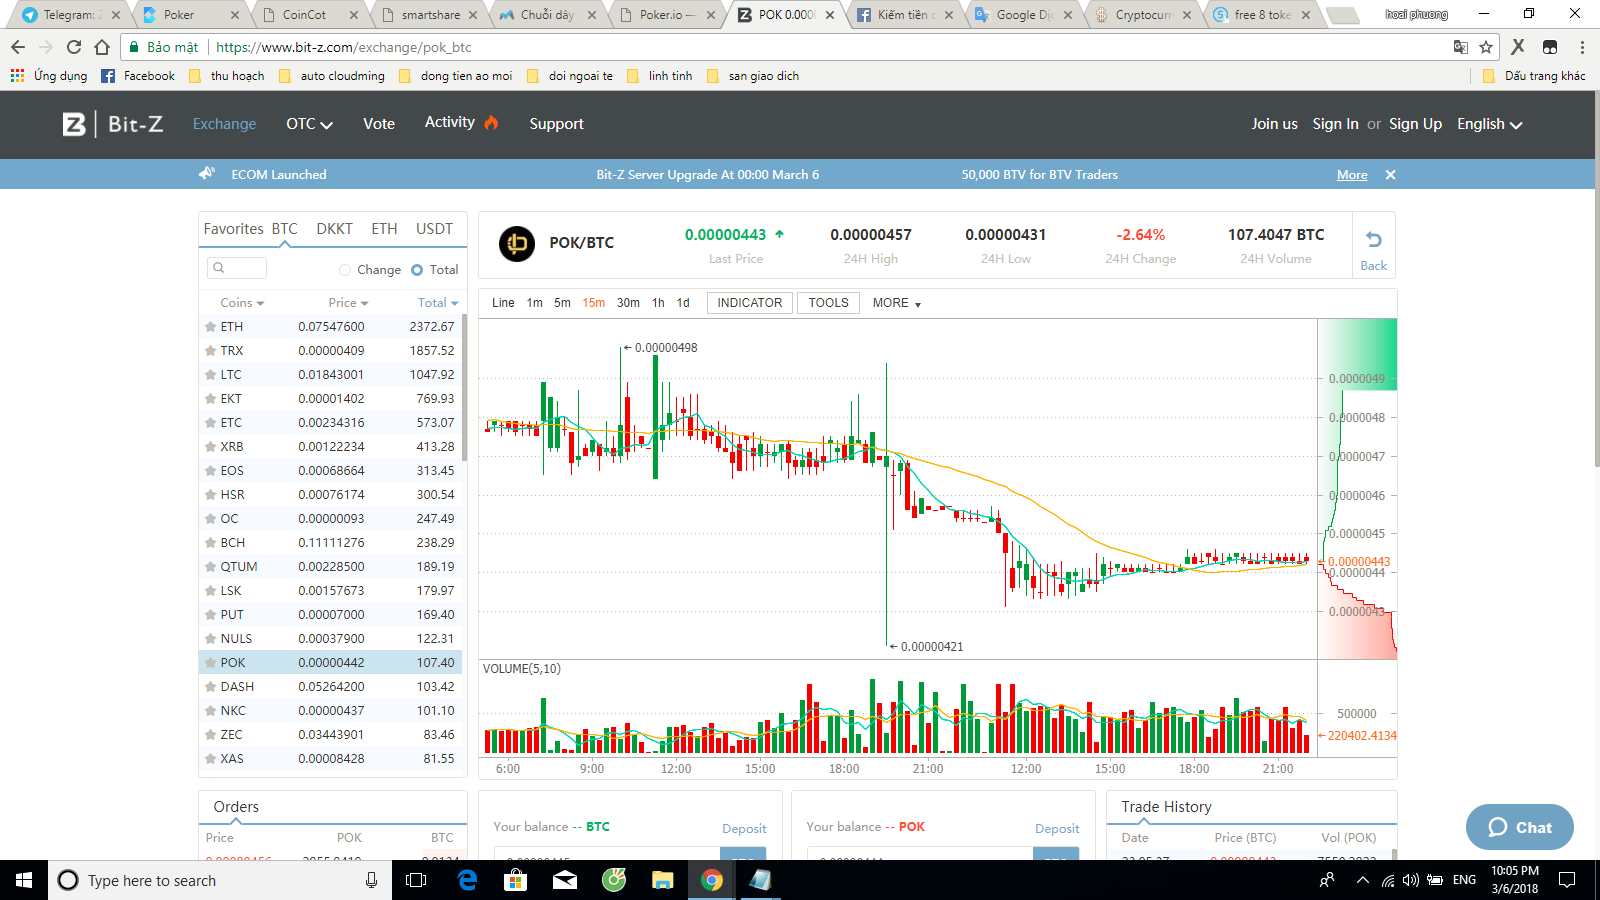Click the BTC Deposit link
Image resolution: width=1600 pixels, height=900 pixels.
744,828
